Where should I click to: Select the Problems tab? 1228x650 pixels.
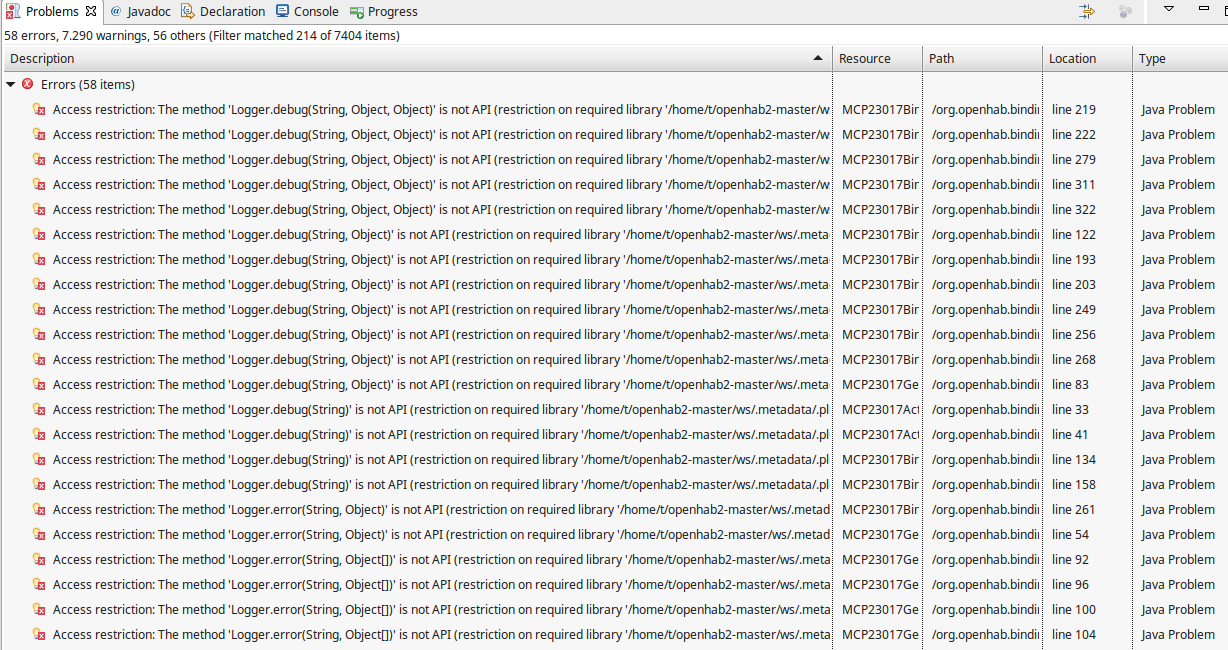51,11
